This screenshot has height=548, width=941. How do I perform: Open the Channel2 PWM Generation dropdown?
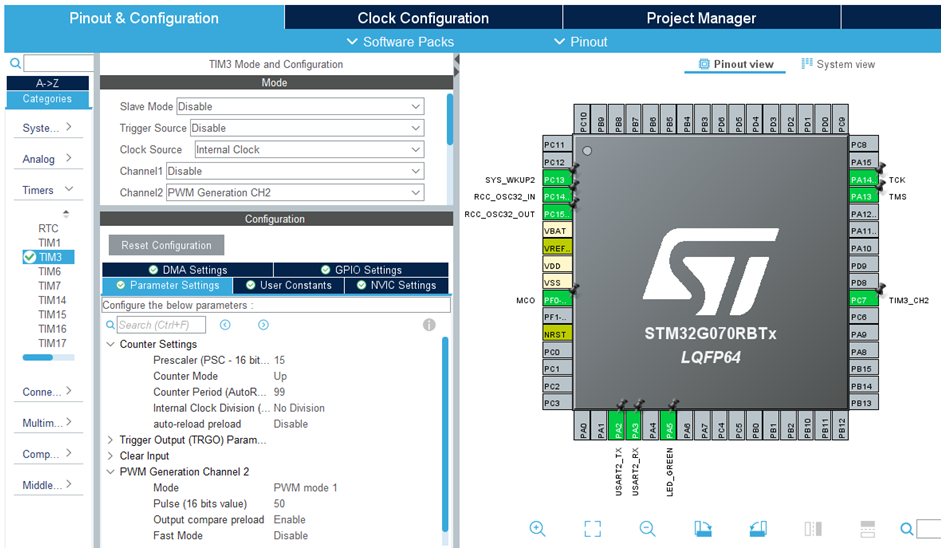pos(295,193)
